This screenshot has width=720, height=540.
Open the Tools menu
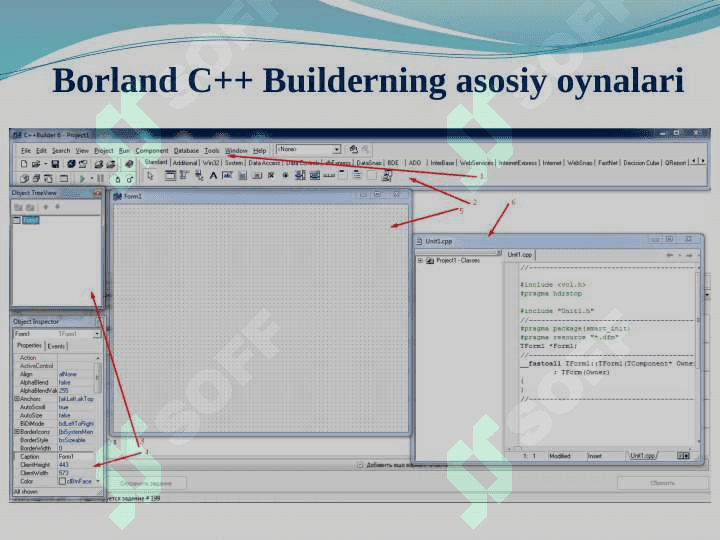tap(212, 150)
